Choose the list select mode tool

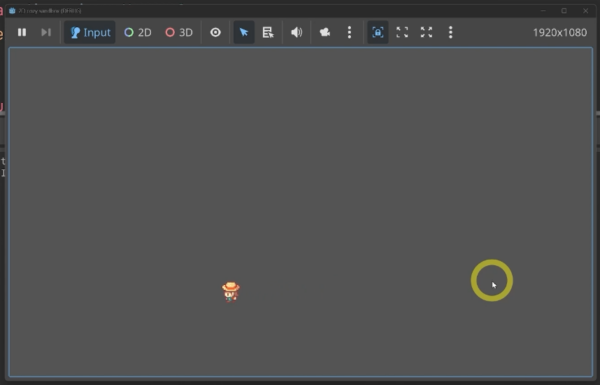[x=268, y=33]
